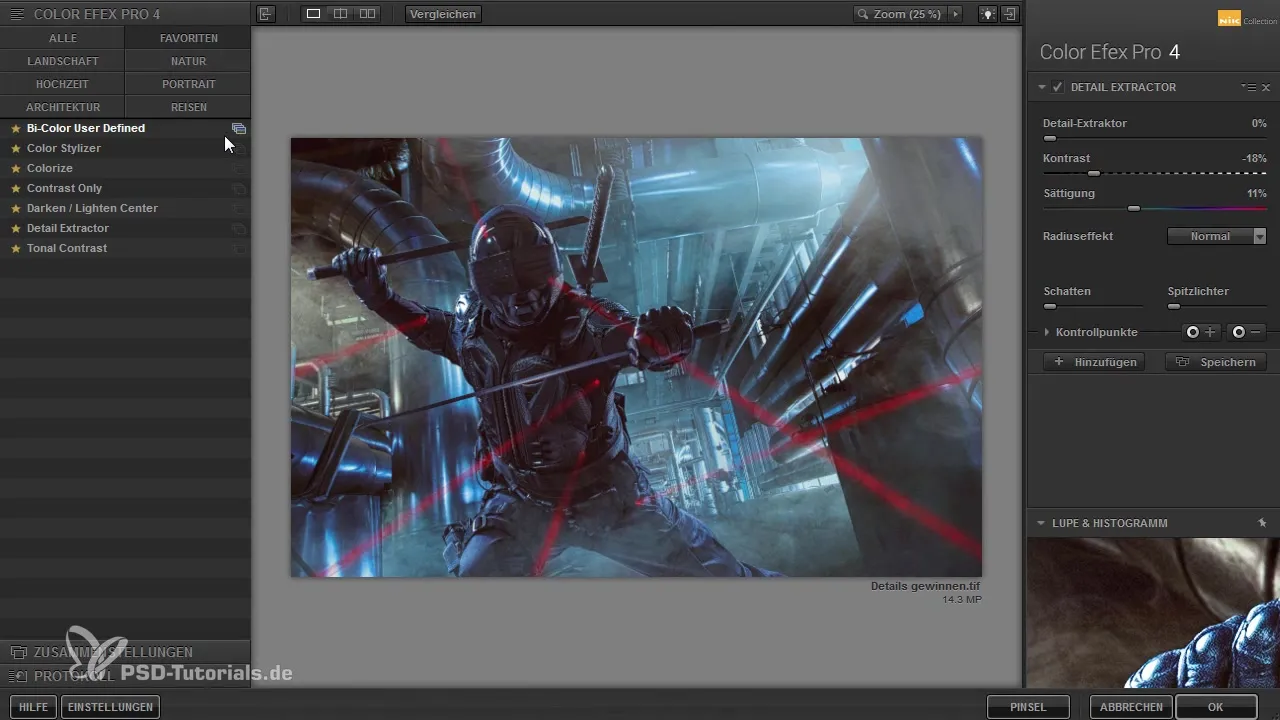Select the Alle category tab
The width and height of the screenshot is (1280, 720).
point(62,38)
